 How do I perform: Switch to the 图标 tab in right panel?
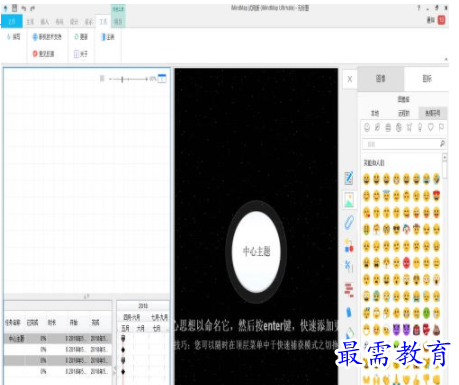tap(427, 79)
